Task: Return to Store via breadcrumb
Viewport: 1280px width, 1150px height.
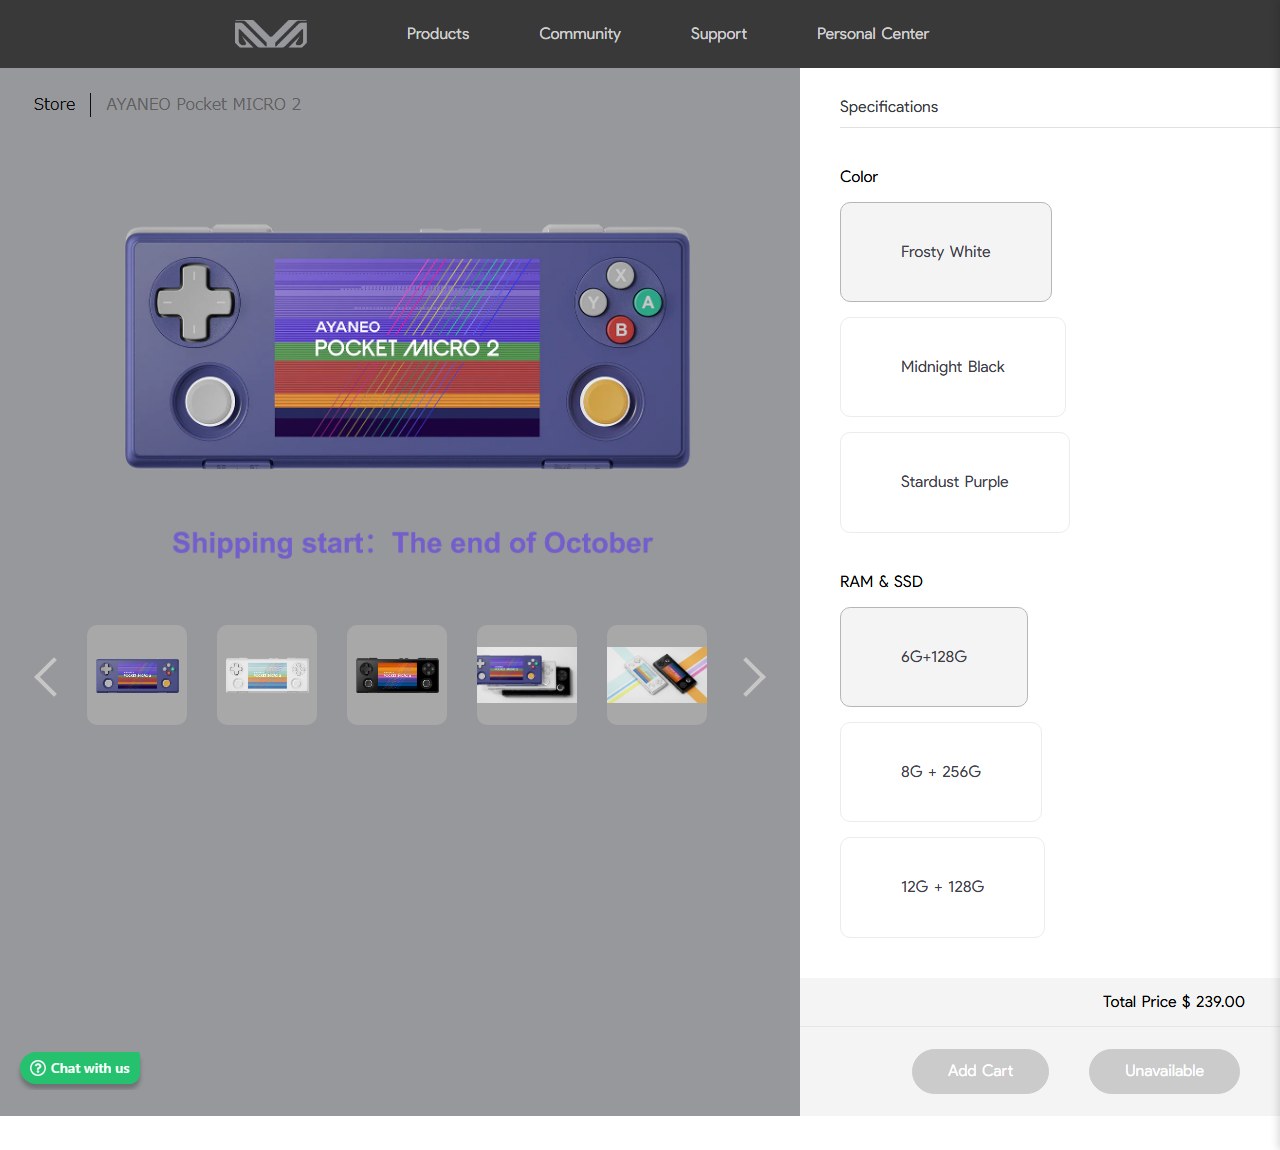Action: pyautogui.click(x=54, y=104)
